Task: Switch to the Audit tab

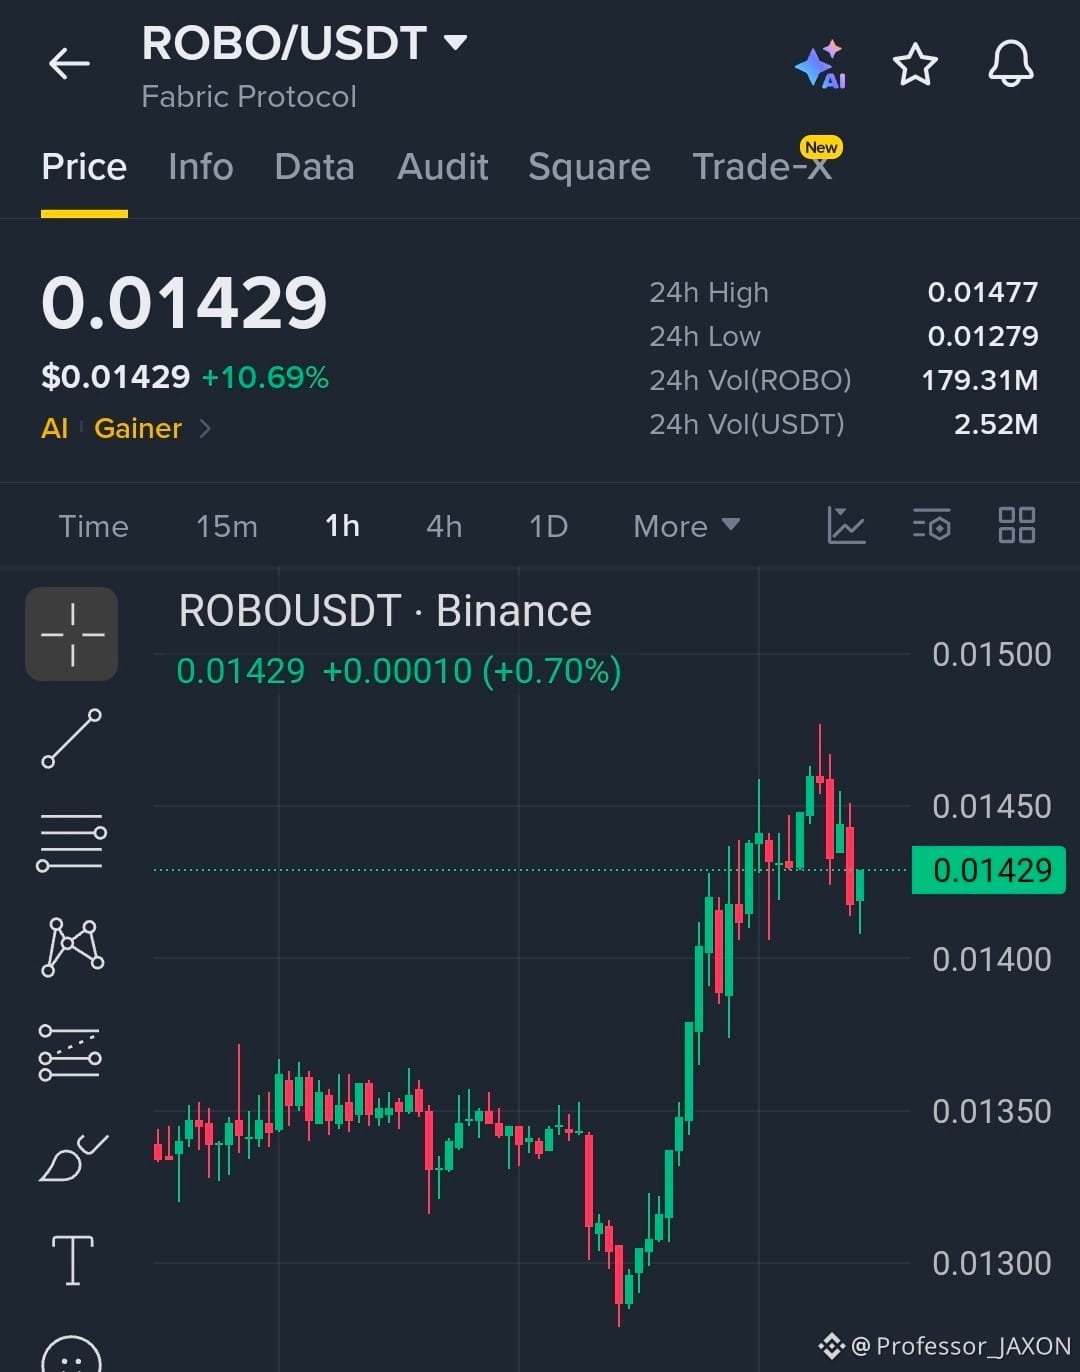Action: tap(443, 167)
